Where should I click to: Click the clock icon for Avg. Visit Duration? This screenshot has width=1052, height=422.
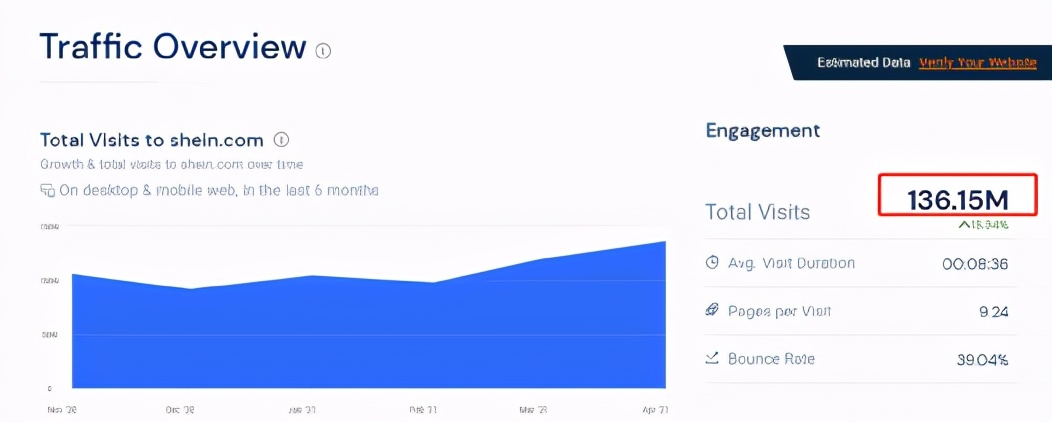pos(712,263)
